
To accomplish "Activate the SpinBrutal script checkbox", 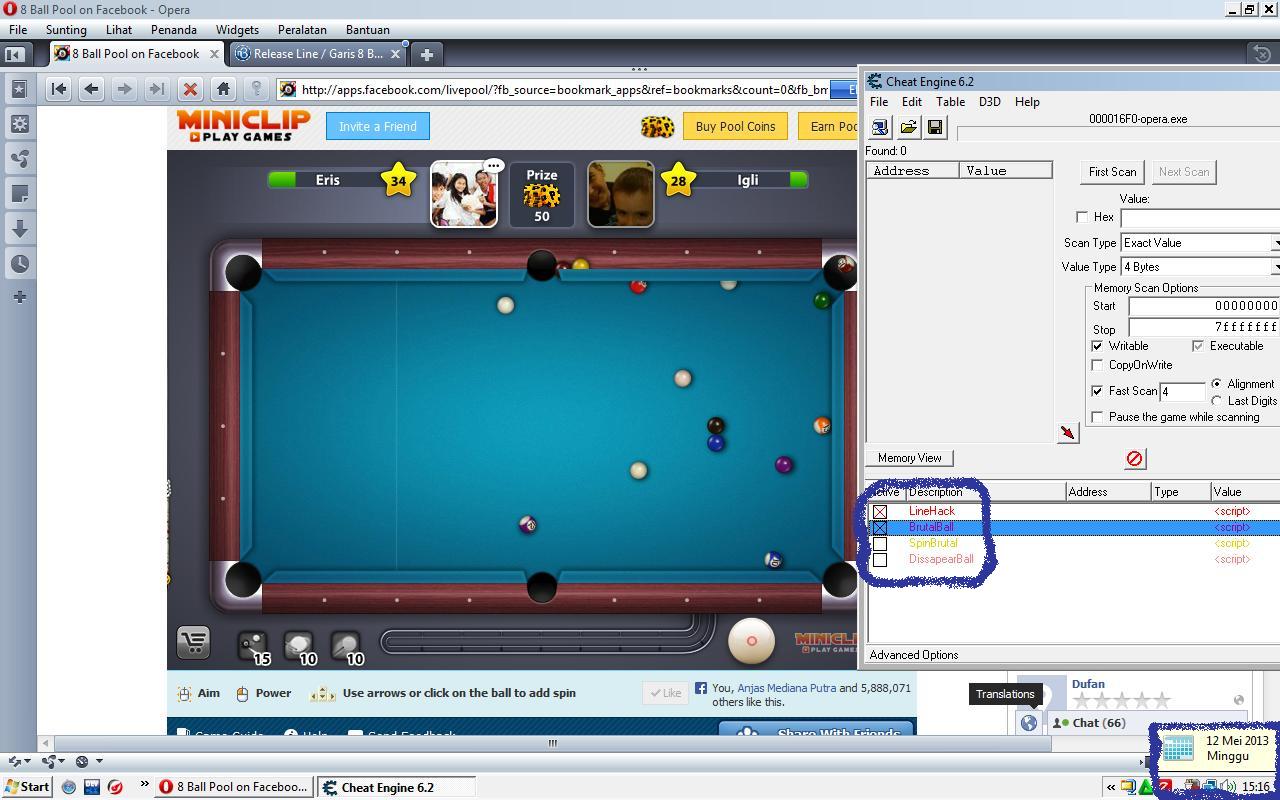I will (880, 544).
